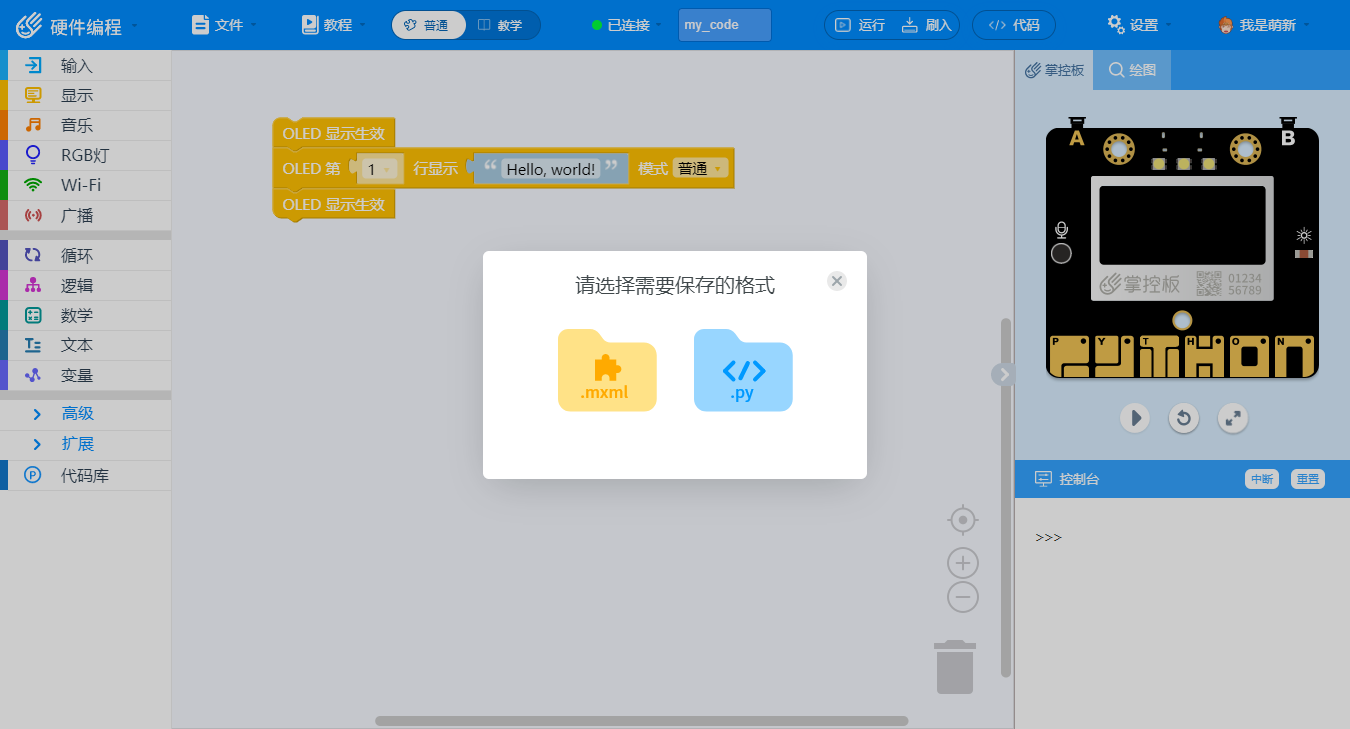Viewport: 1350px width, 729px height.
Task: Expand the 高级 category
Action: 86,414
